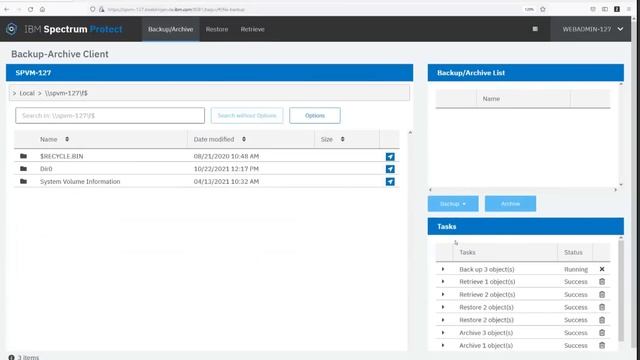Click the SPVM-127 panel header
Viewport: 640px width, 360px height.
point(209,73)
